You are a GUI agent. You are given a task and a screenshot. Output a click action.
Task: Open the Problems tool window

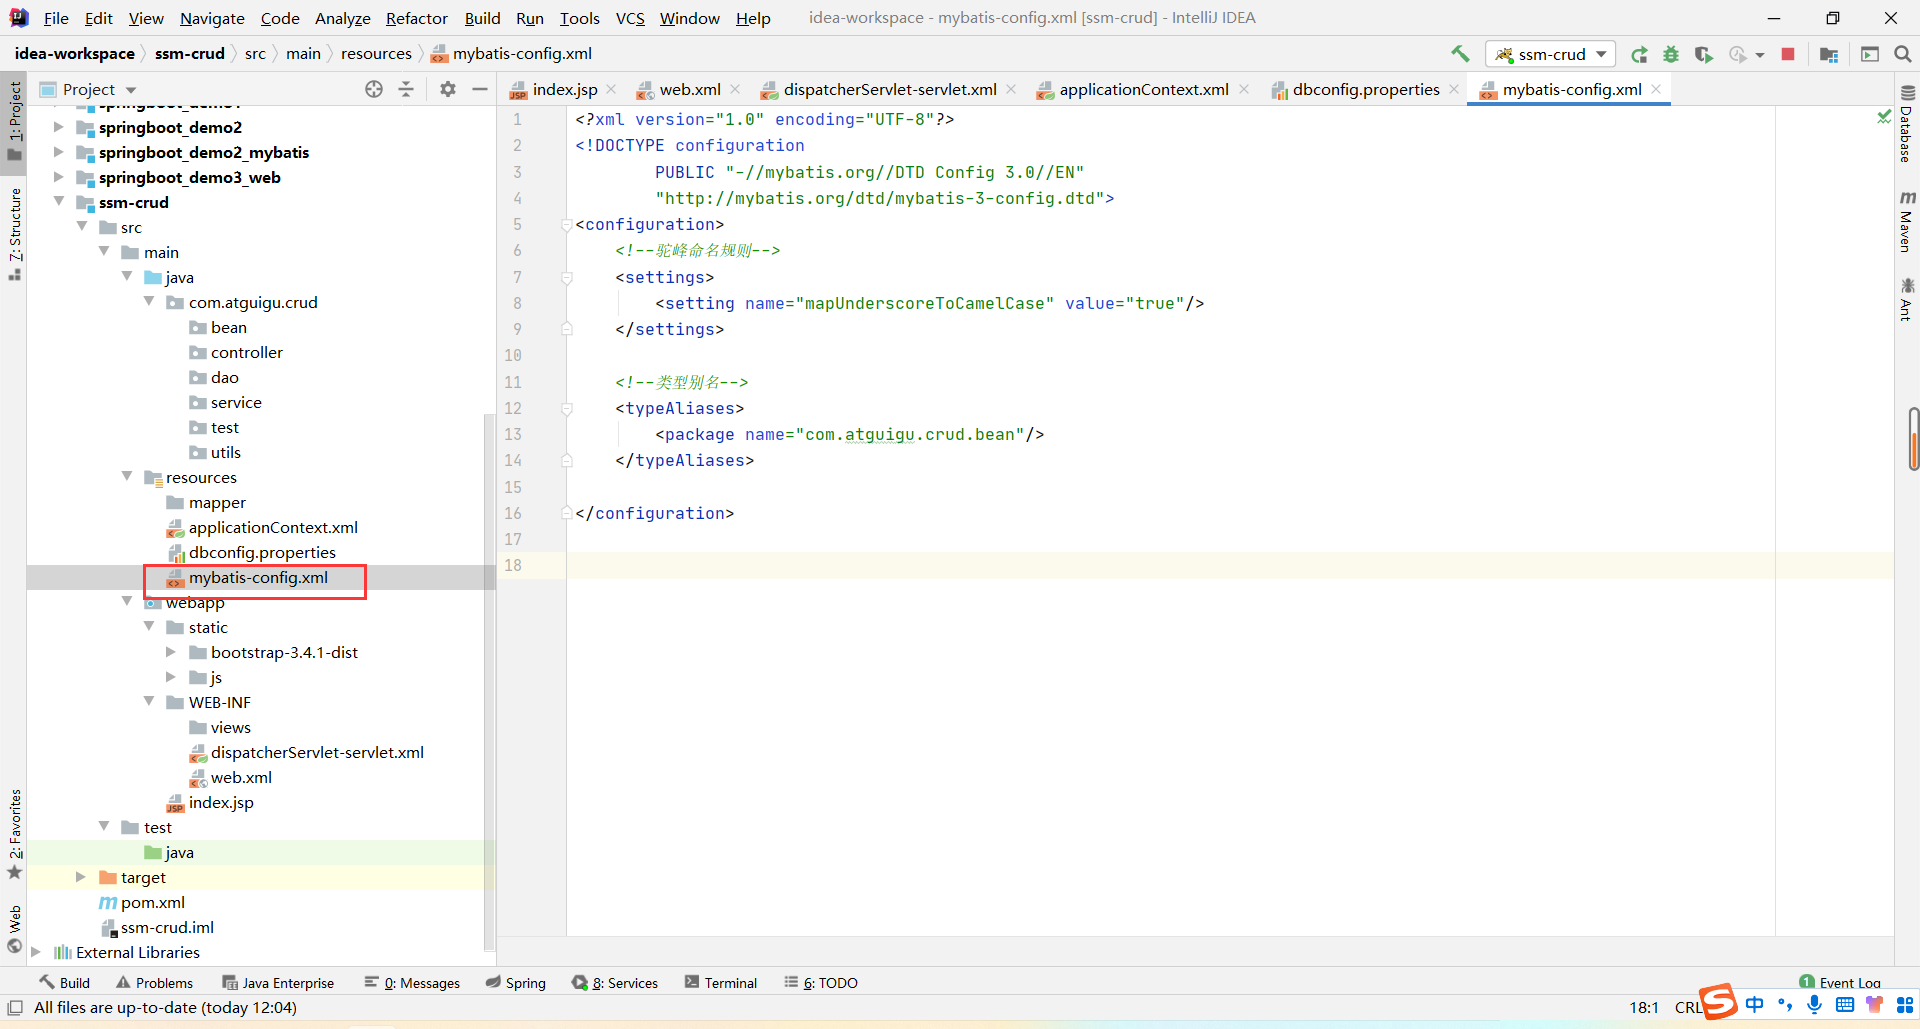[154, 983]
